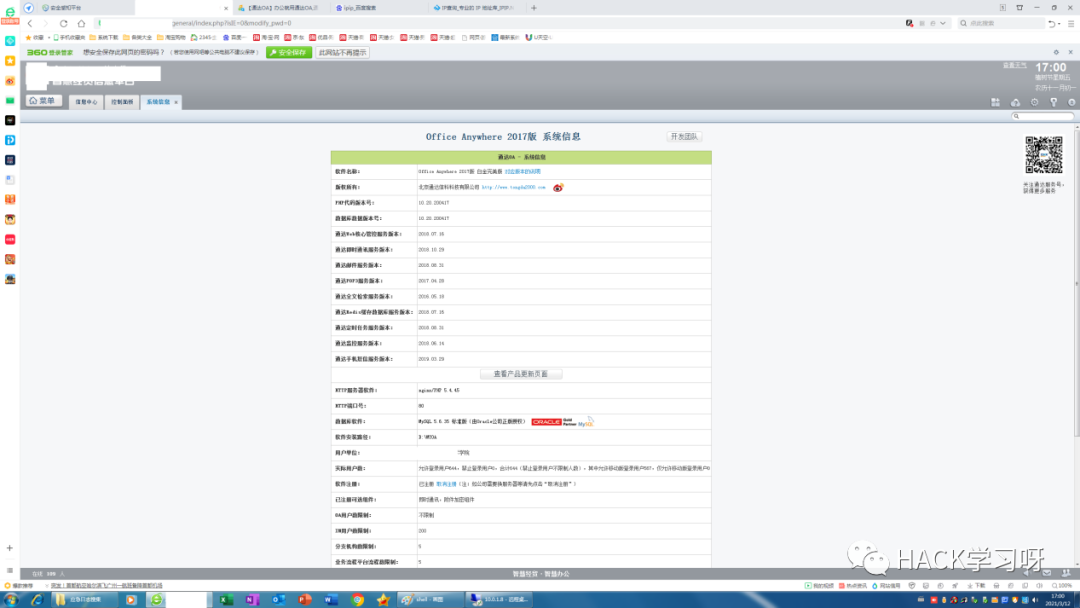The width and height of the screenshot is (1080, 608).
Task: Open OneNote from the taskbar
Action: click(252, 600)
